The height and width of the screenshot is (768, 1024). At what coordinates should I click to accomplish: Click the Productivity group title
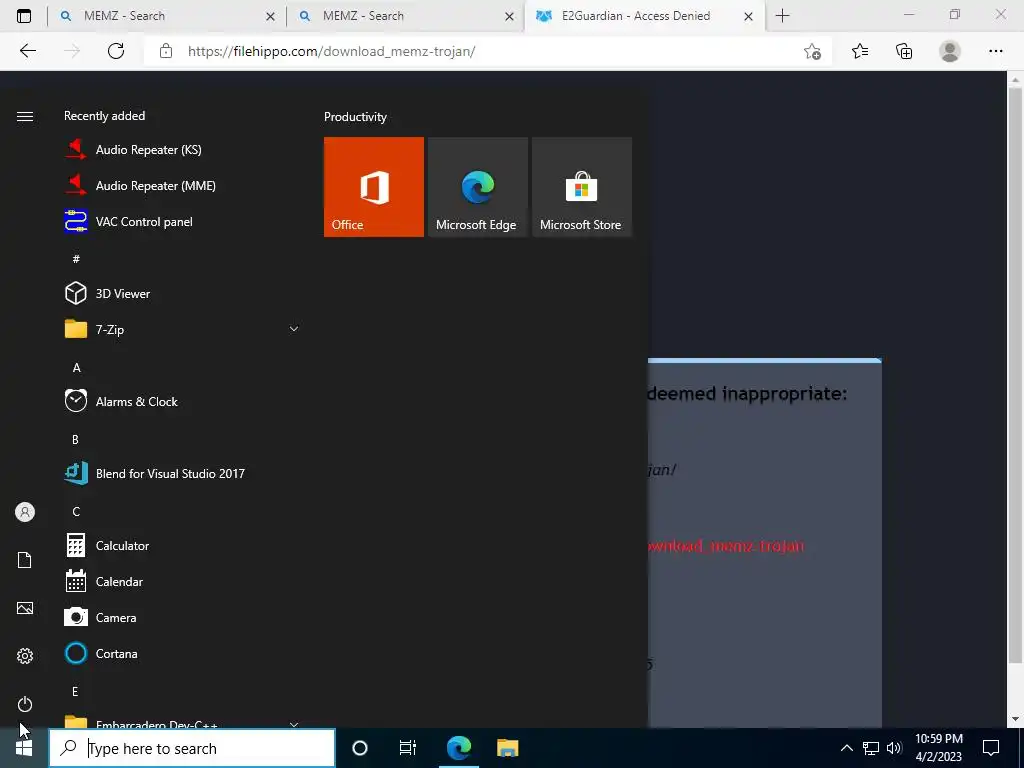355,117
